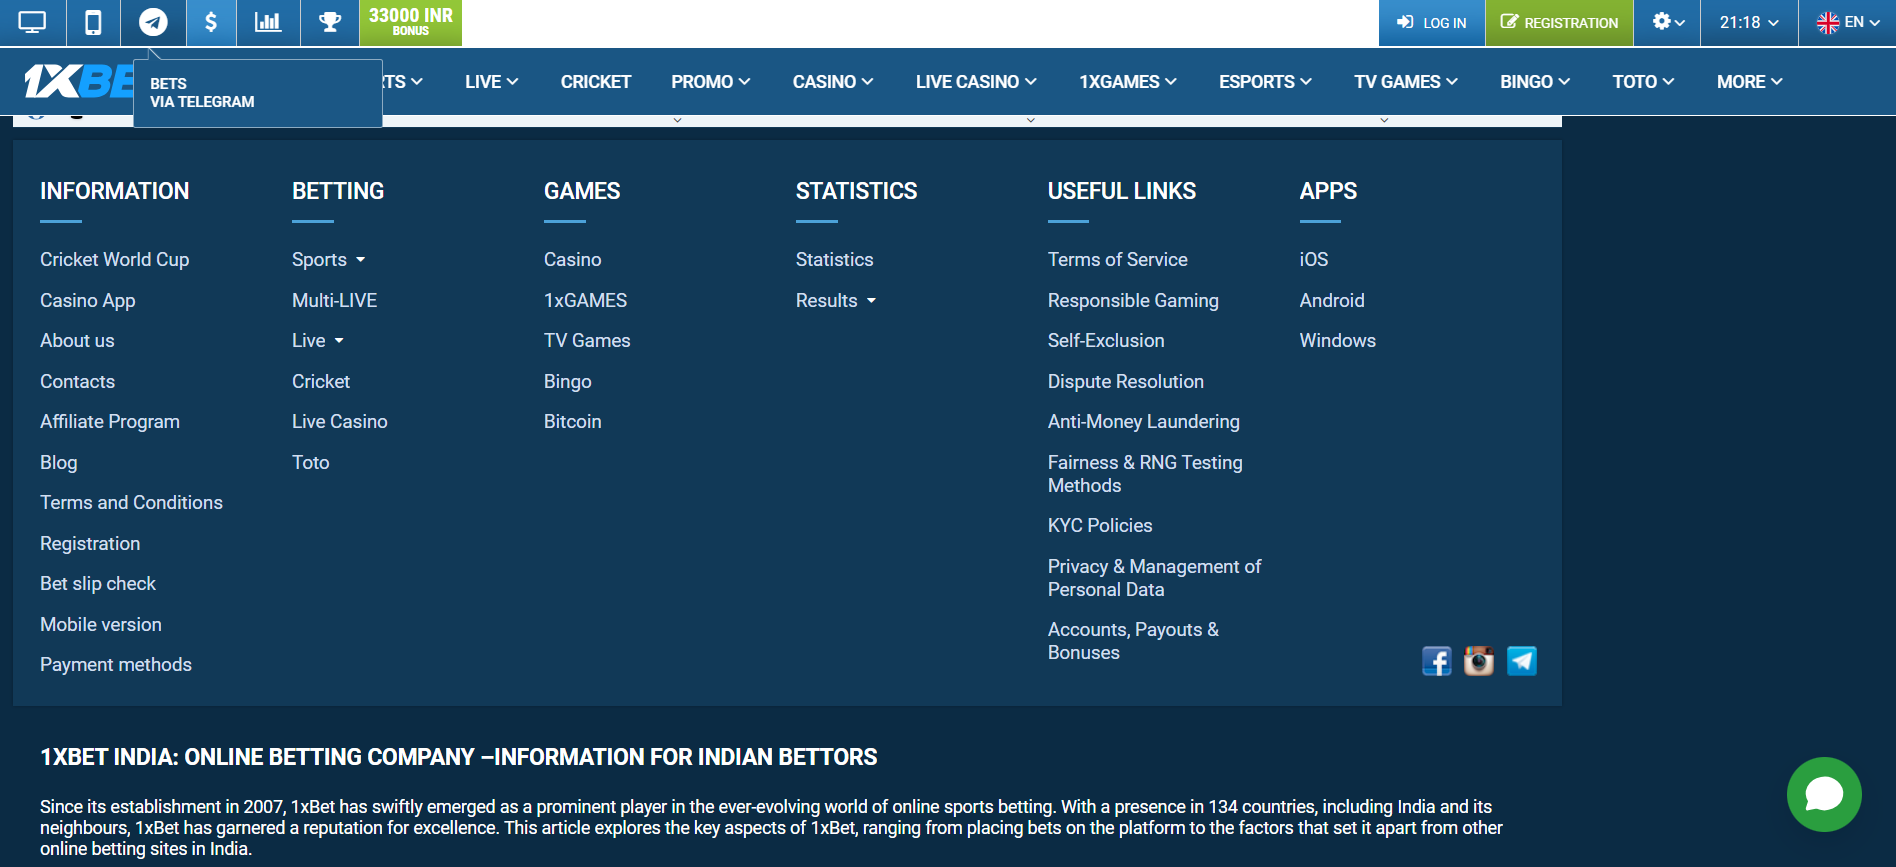Screen dimensions: 1896x867
Task: Expand the TV GAMES menu
Action: pyautogui.click(x=1406, y=82)
